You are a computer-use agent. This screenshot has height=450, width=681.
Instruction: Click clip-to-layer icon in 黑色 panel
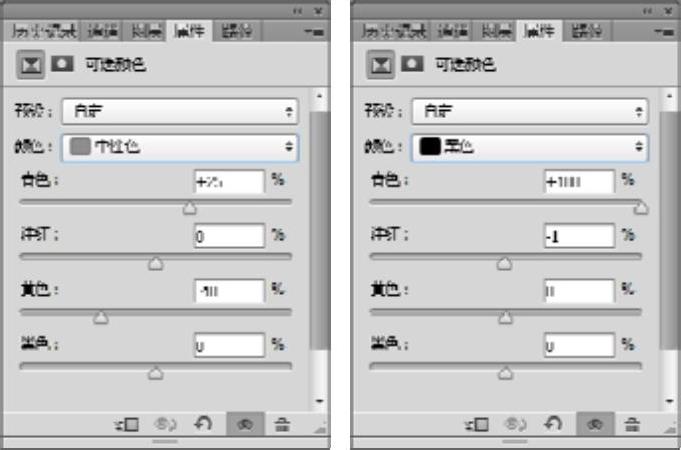tap(476, 424)
